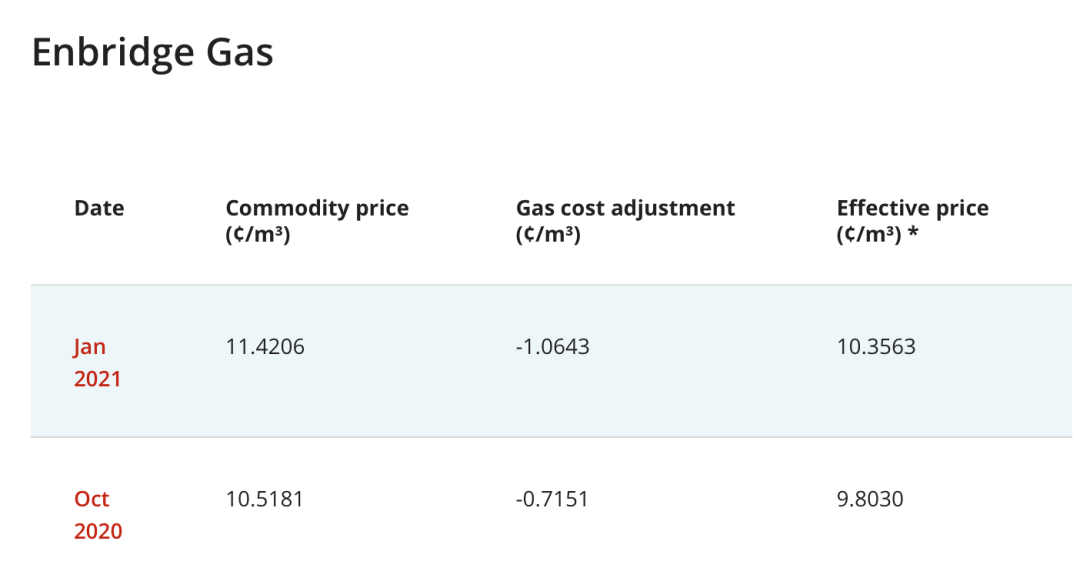The image size is (1080, 588).
Task: Select the 11.4206 commodity price value
Action: pyautogui.click(x=264, y=346)
